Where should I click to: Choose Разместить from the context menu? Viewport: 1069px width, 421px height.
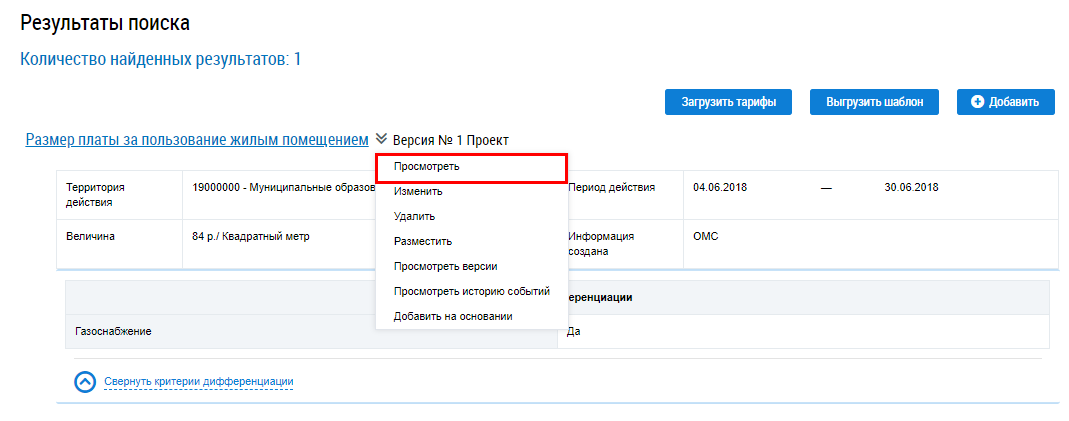423,241
